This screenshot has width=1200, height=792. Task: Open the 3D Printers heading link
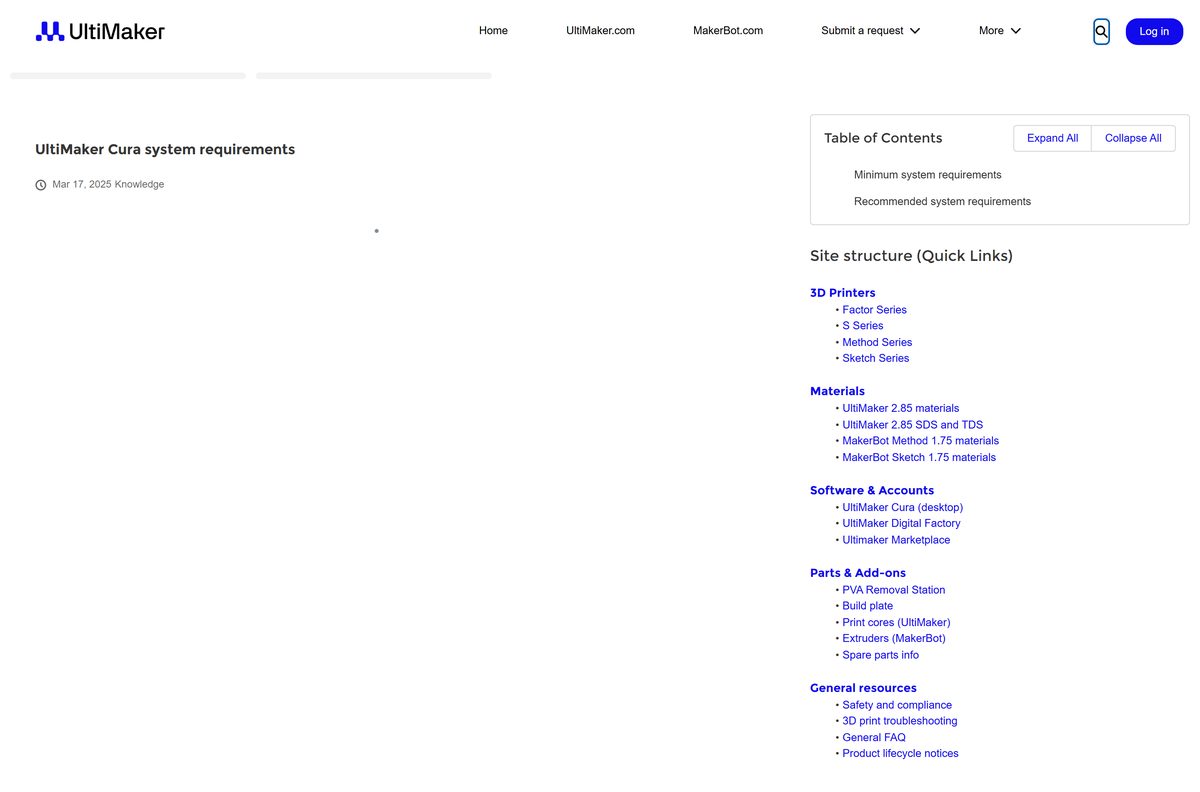tap(842, 293)
